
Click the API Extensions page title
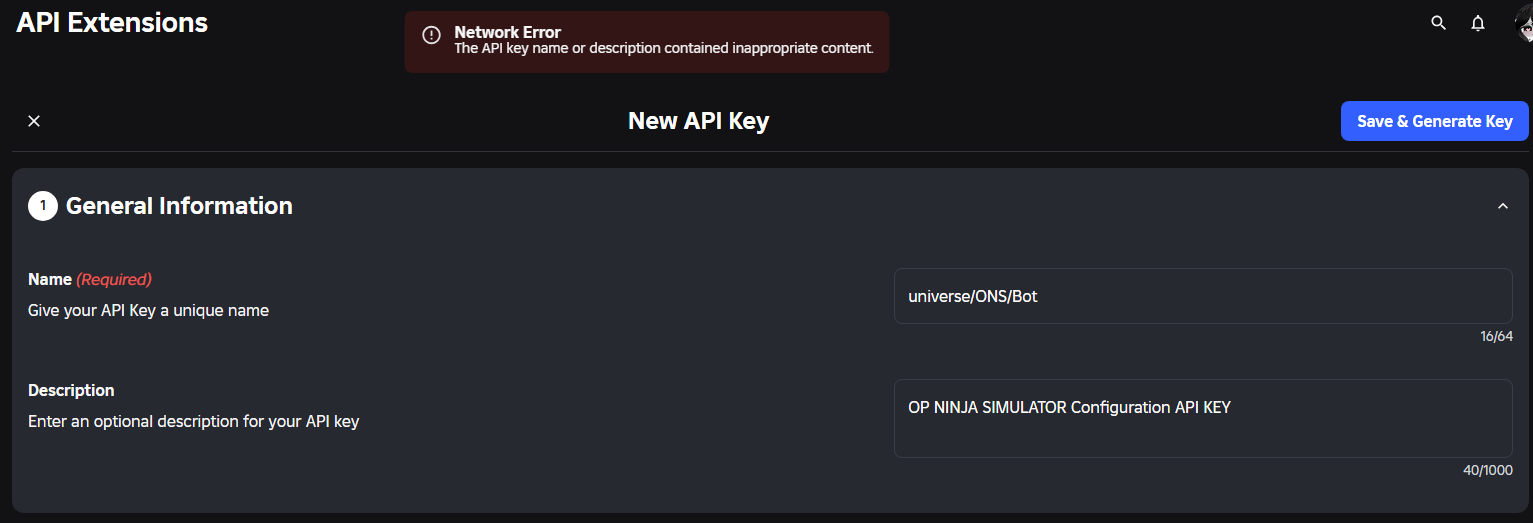pos(112,23)
